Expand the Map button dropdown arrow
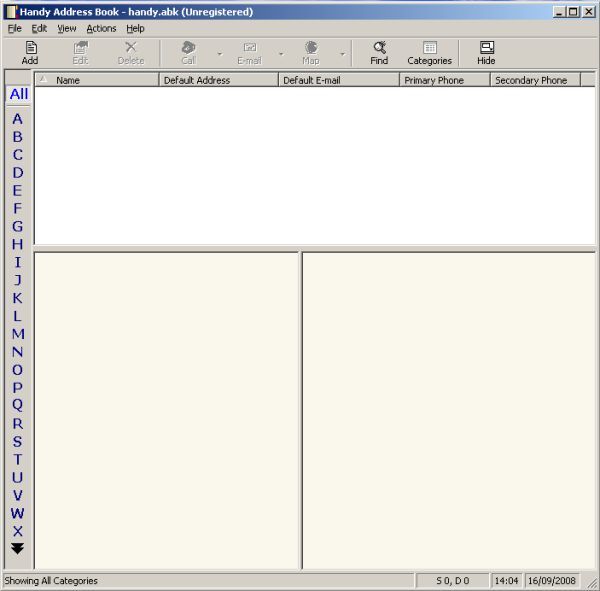The height and width of the screenshot is (591, 600). pyautogui.click(x=343, y=54)
